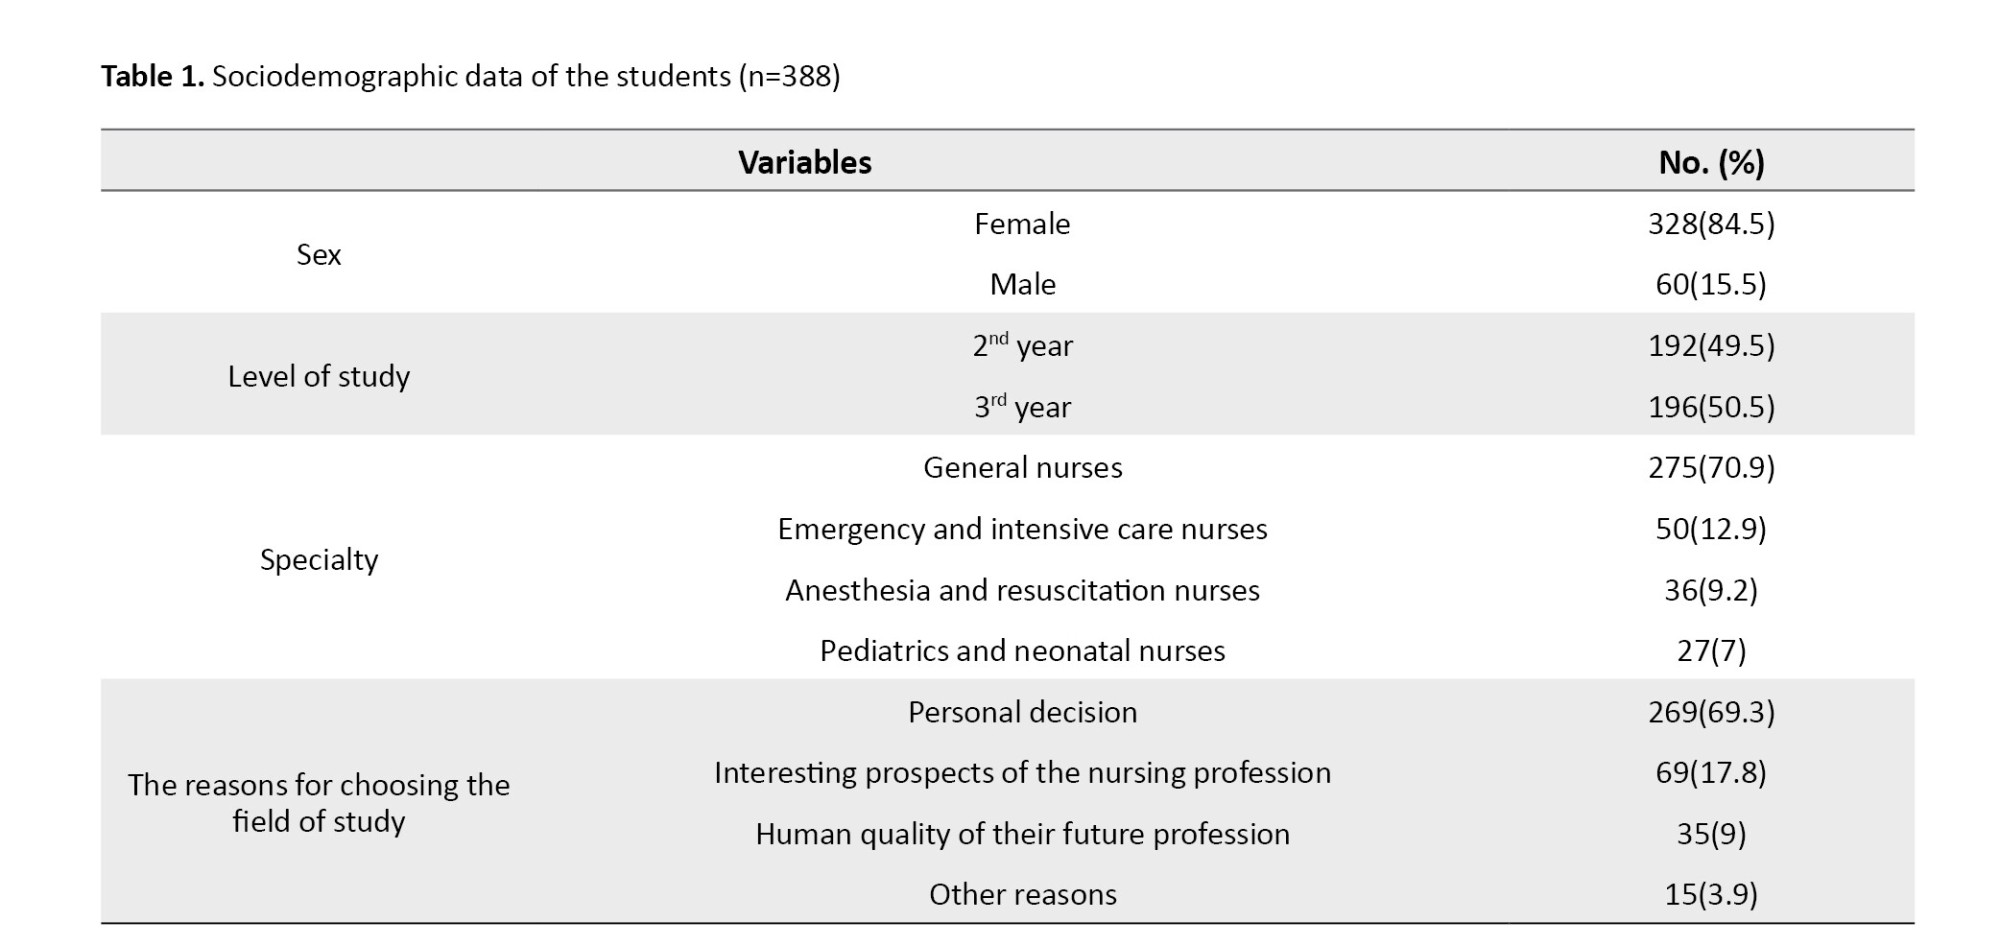
Task: Select the Specialty row label
Action: [x=318, y=559]
